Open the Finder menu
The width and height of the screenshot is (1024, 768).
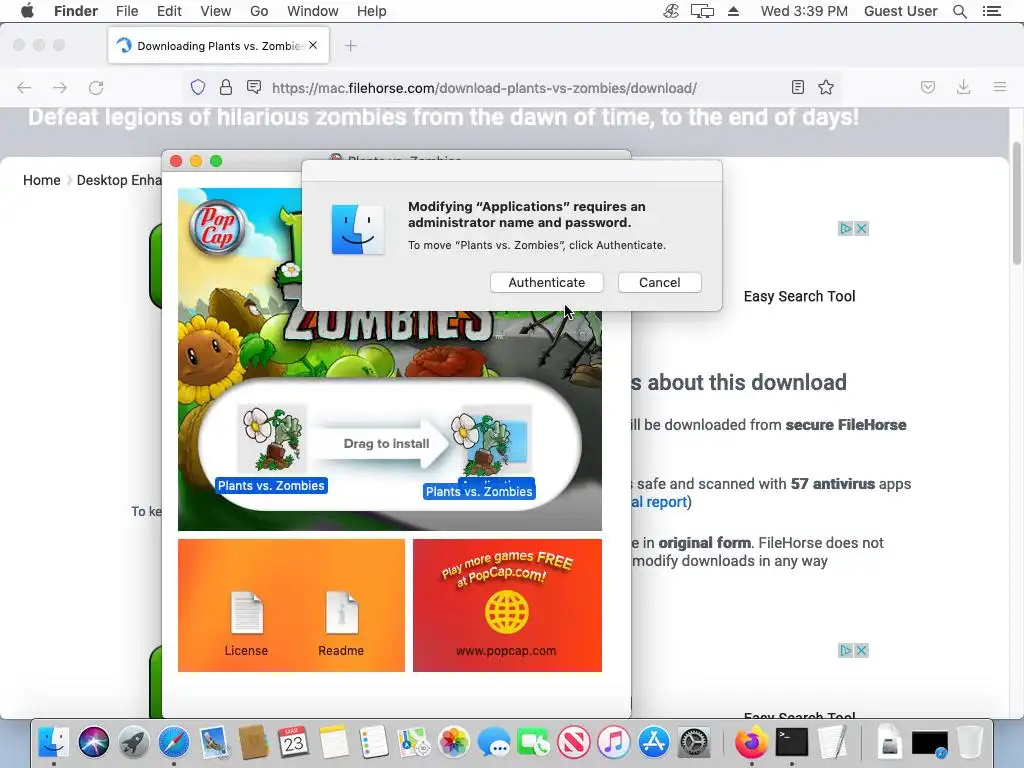coord(76,11)
